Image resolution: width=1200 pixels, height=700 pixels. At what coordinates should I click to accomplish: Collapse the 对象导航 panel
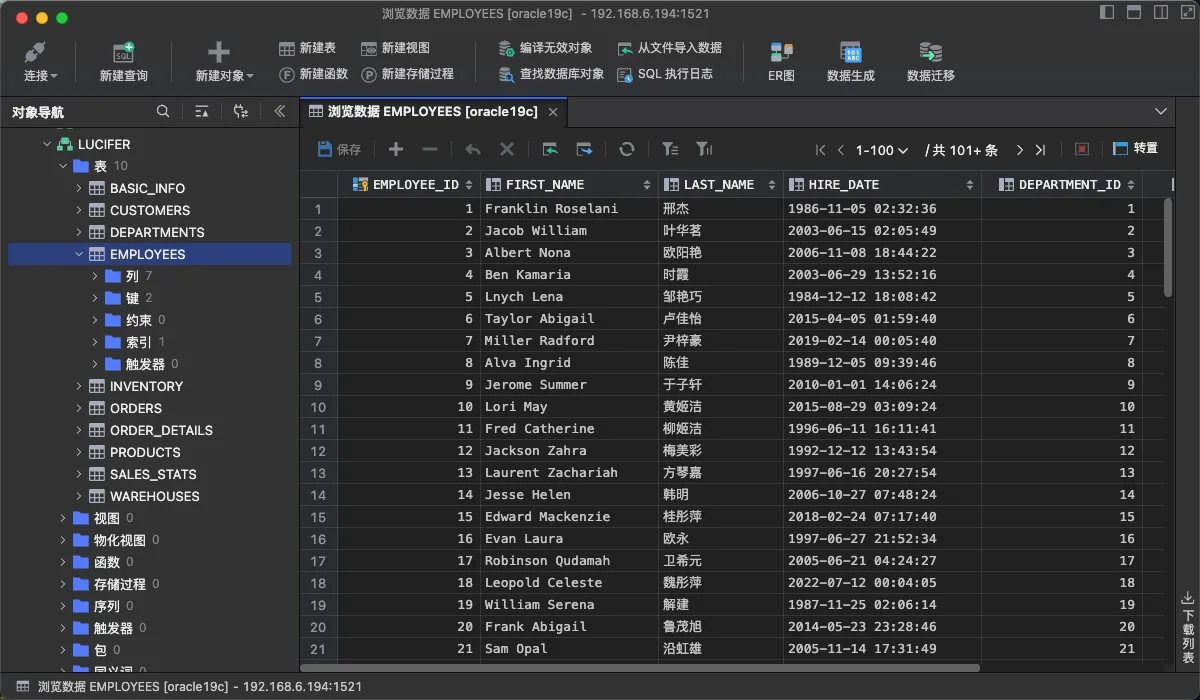[x=279, y=112]
